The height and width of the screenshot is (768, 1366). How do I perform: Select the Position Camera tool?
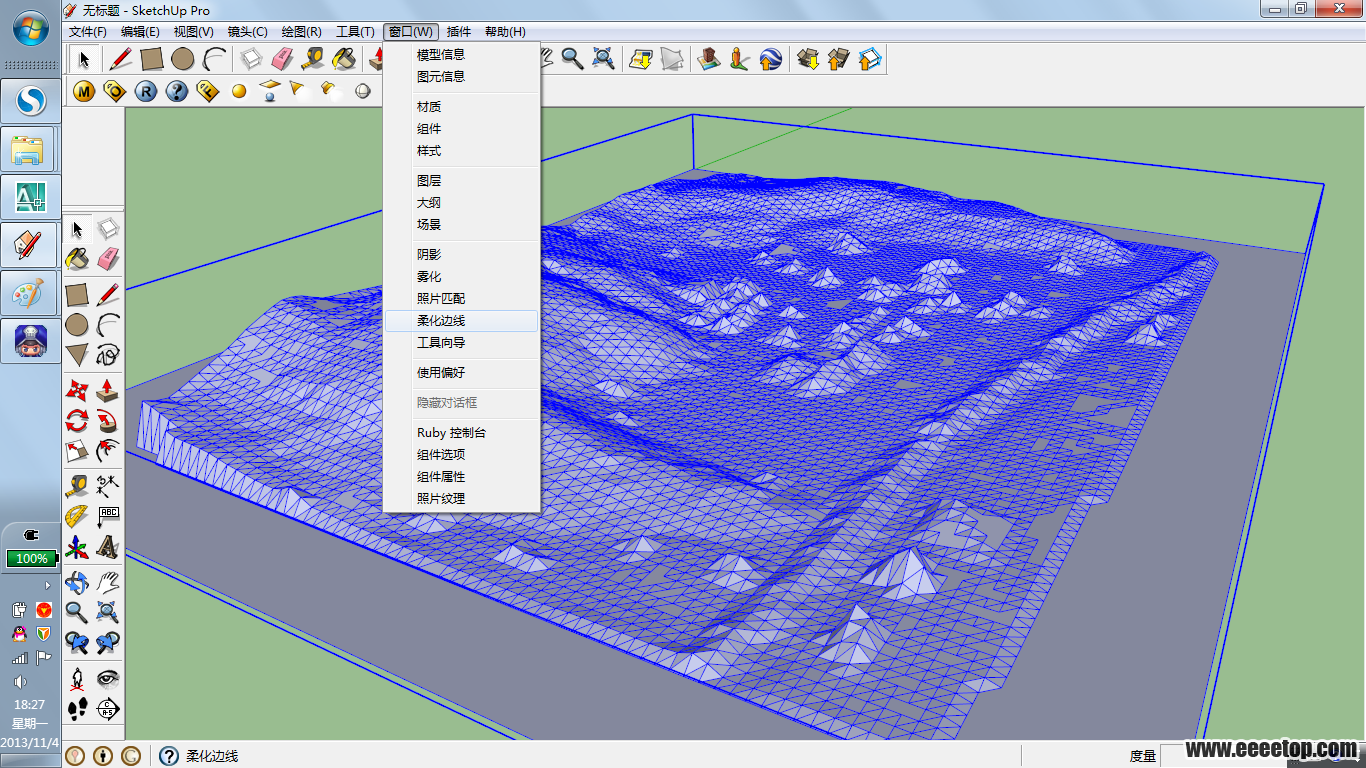pyautogui.click(x=77, y=679)
